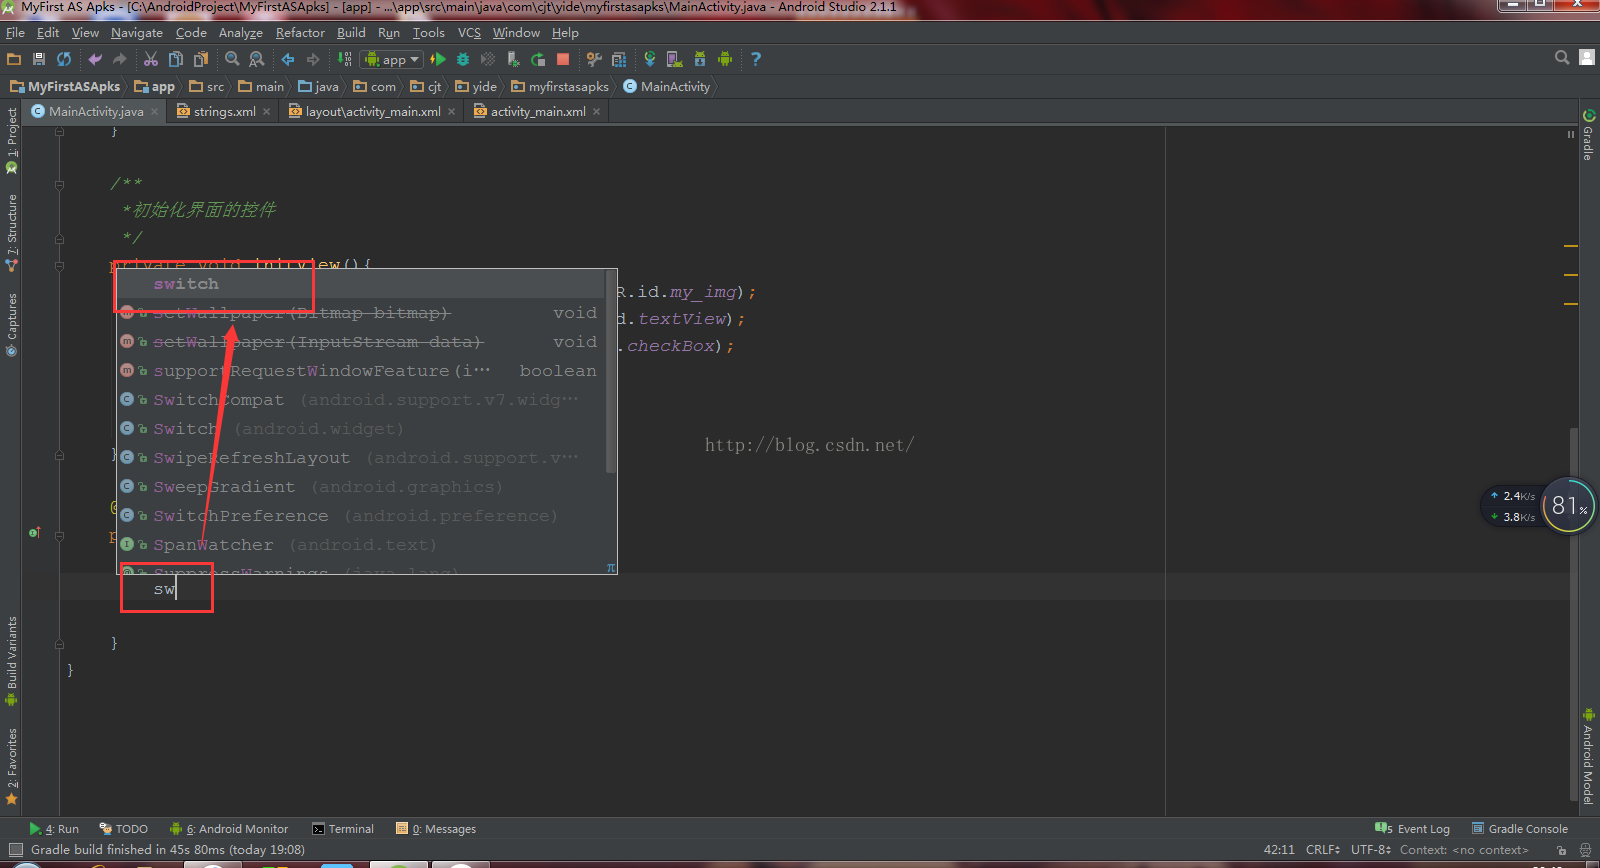Open the Android Model side panel
The height and width of the screenshot is (868, 1600).
tap(1588, 758)
